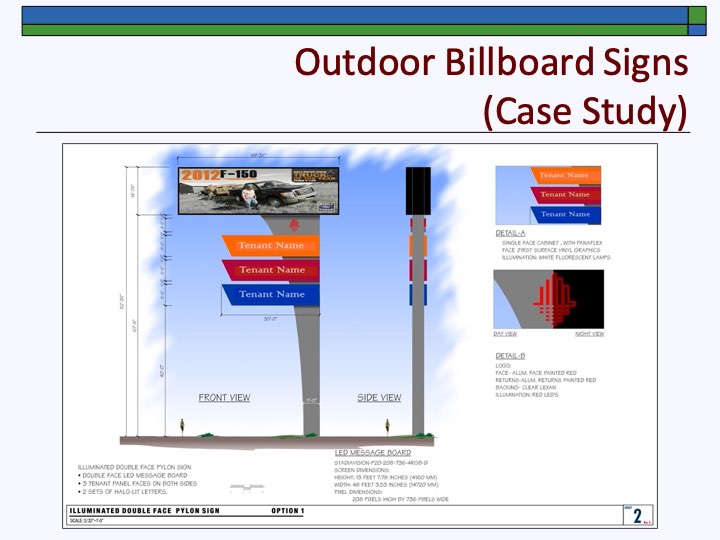Click the DETAIL-B heading
Image resolution: width=720 pixels, height=540 pixels.
[512, 356]
